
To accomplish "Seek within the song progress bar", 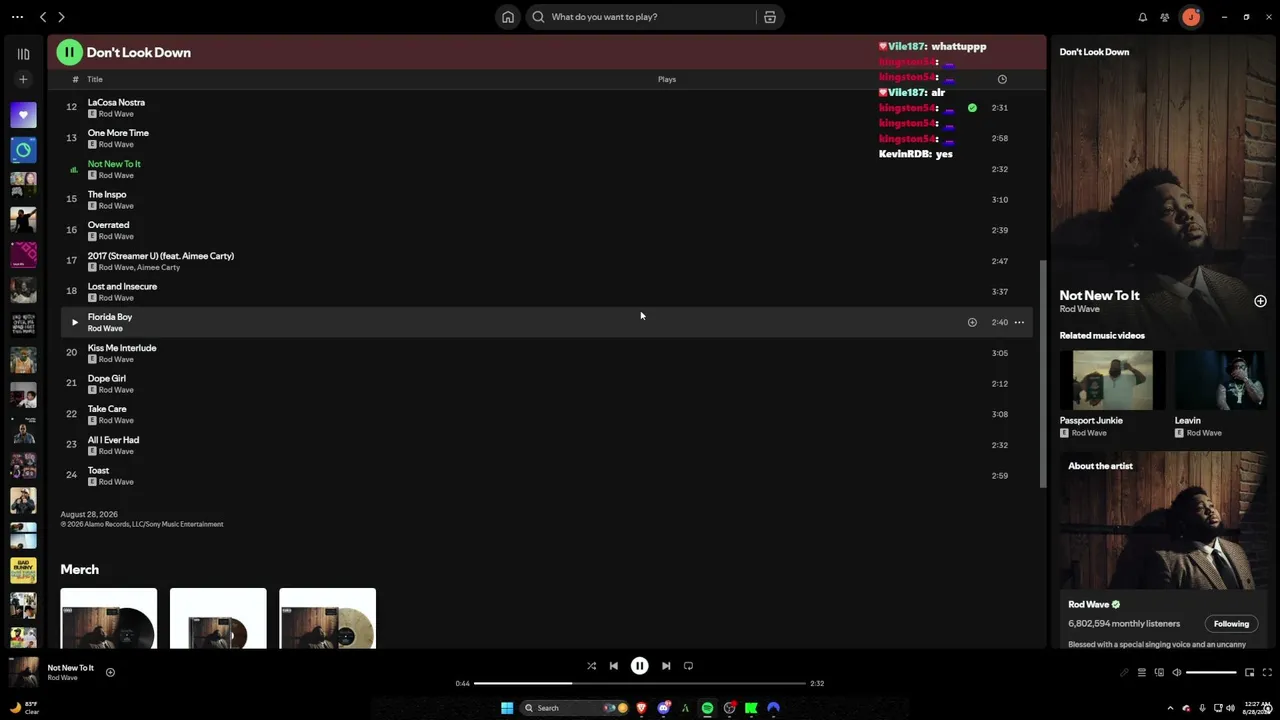I will tap(639, 683).
